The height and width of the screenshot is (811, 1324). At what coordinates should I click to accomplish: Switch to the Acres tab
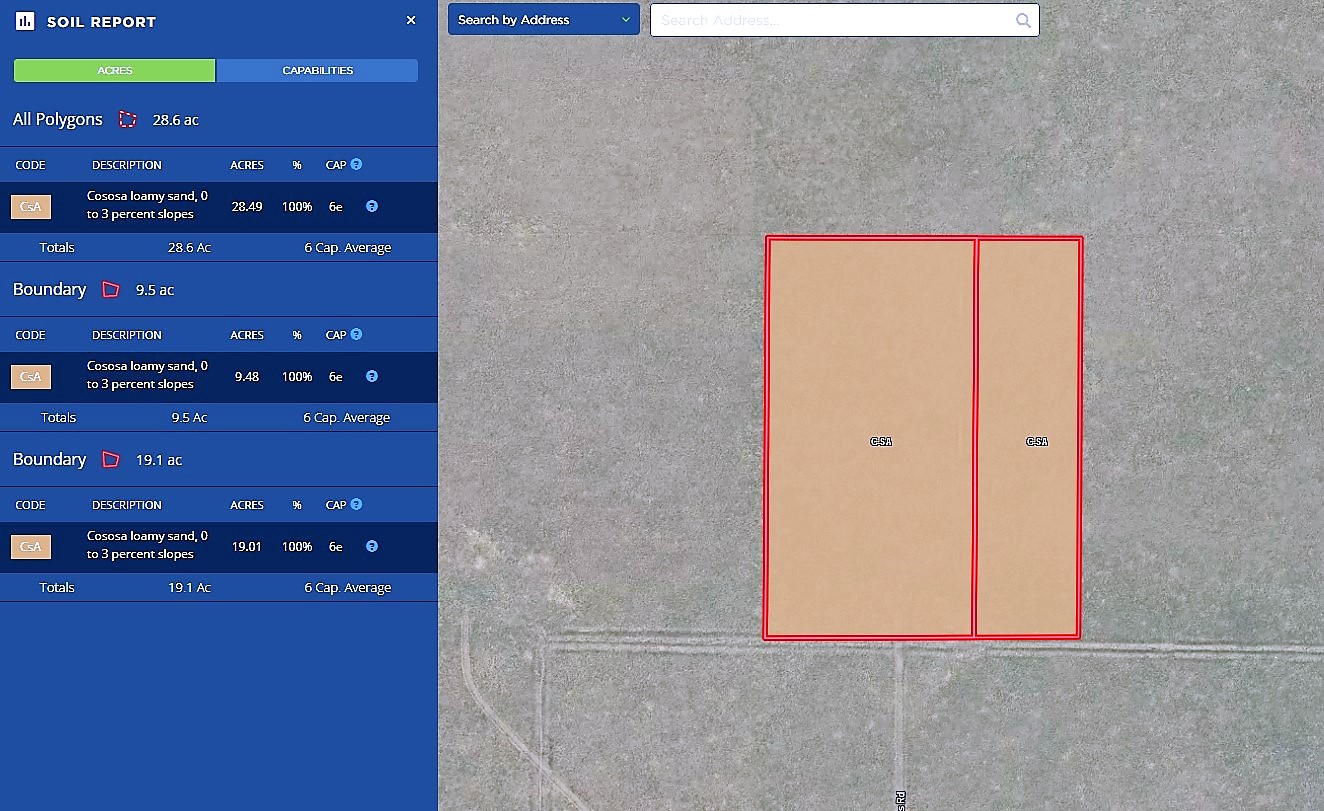point(115,71)
